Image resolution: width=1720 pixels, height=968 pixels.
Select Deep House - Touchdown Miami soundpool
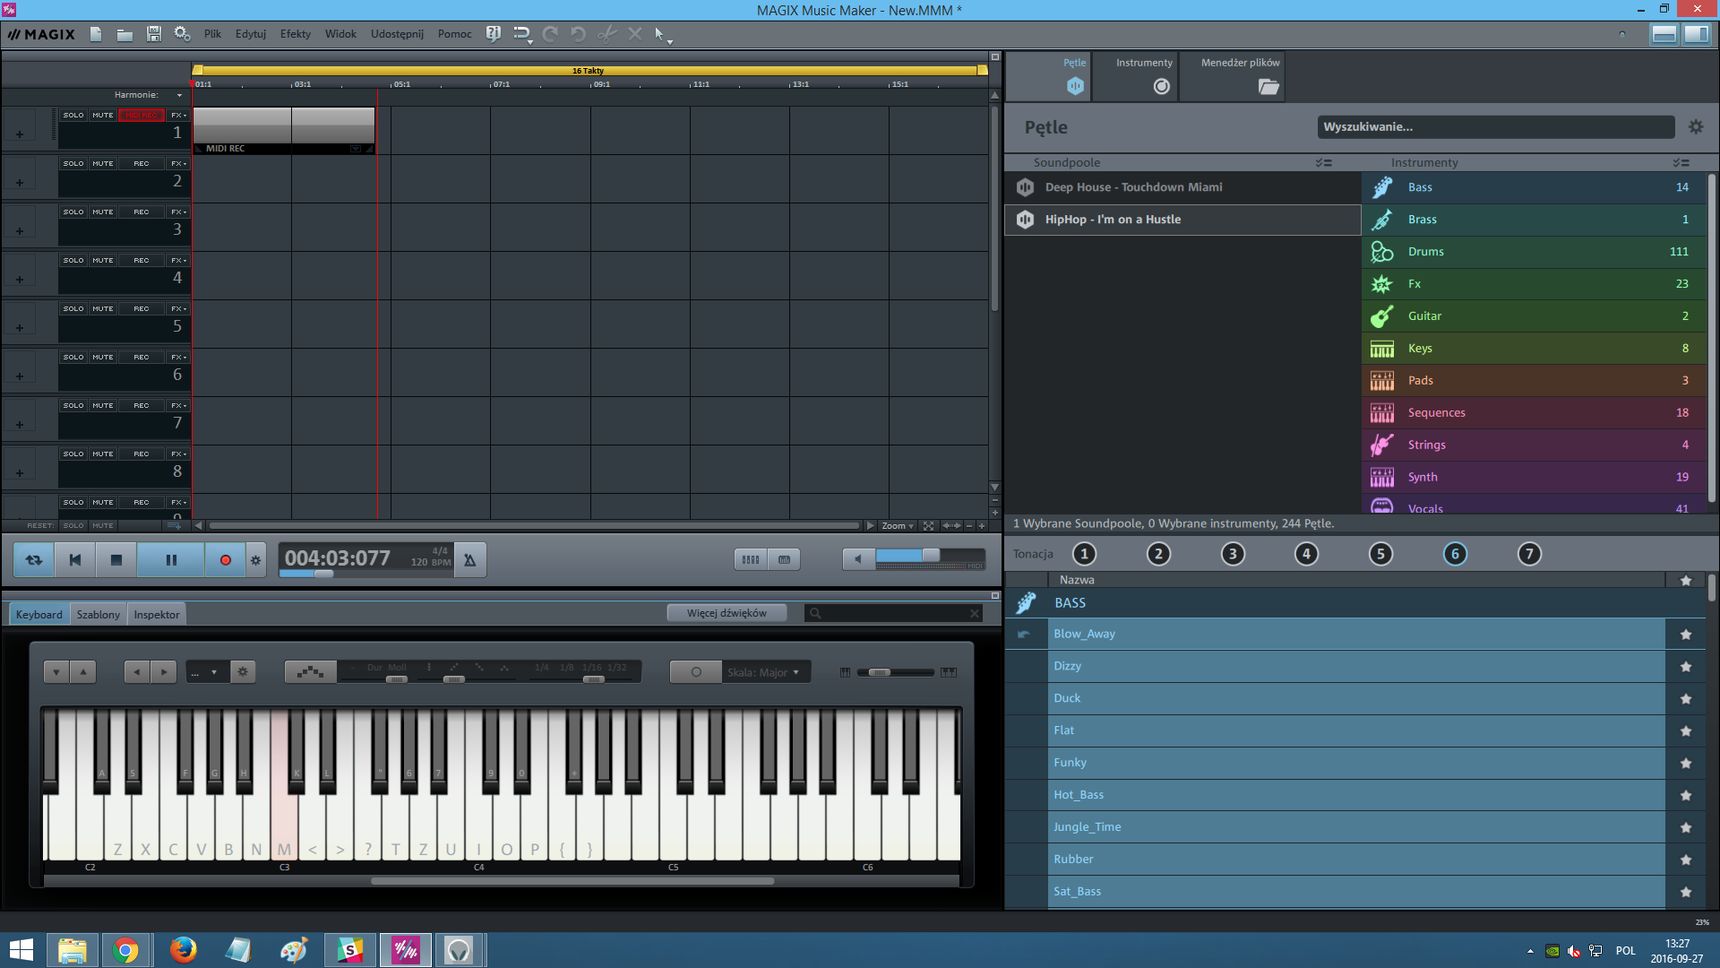pos(1183,187)
